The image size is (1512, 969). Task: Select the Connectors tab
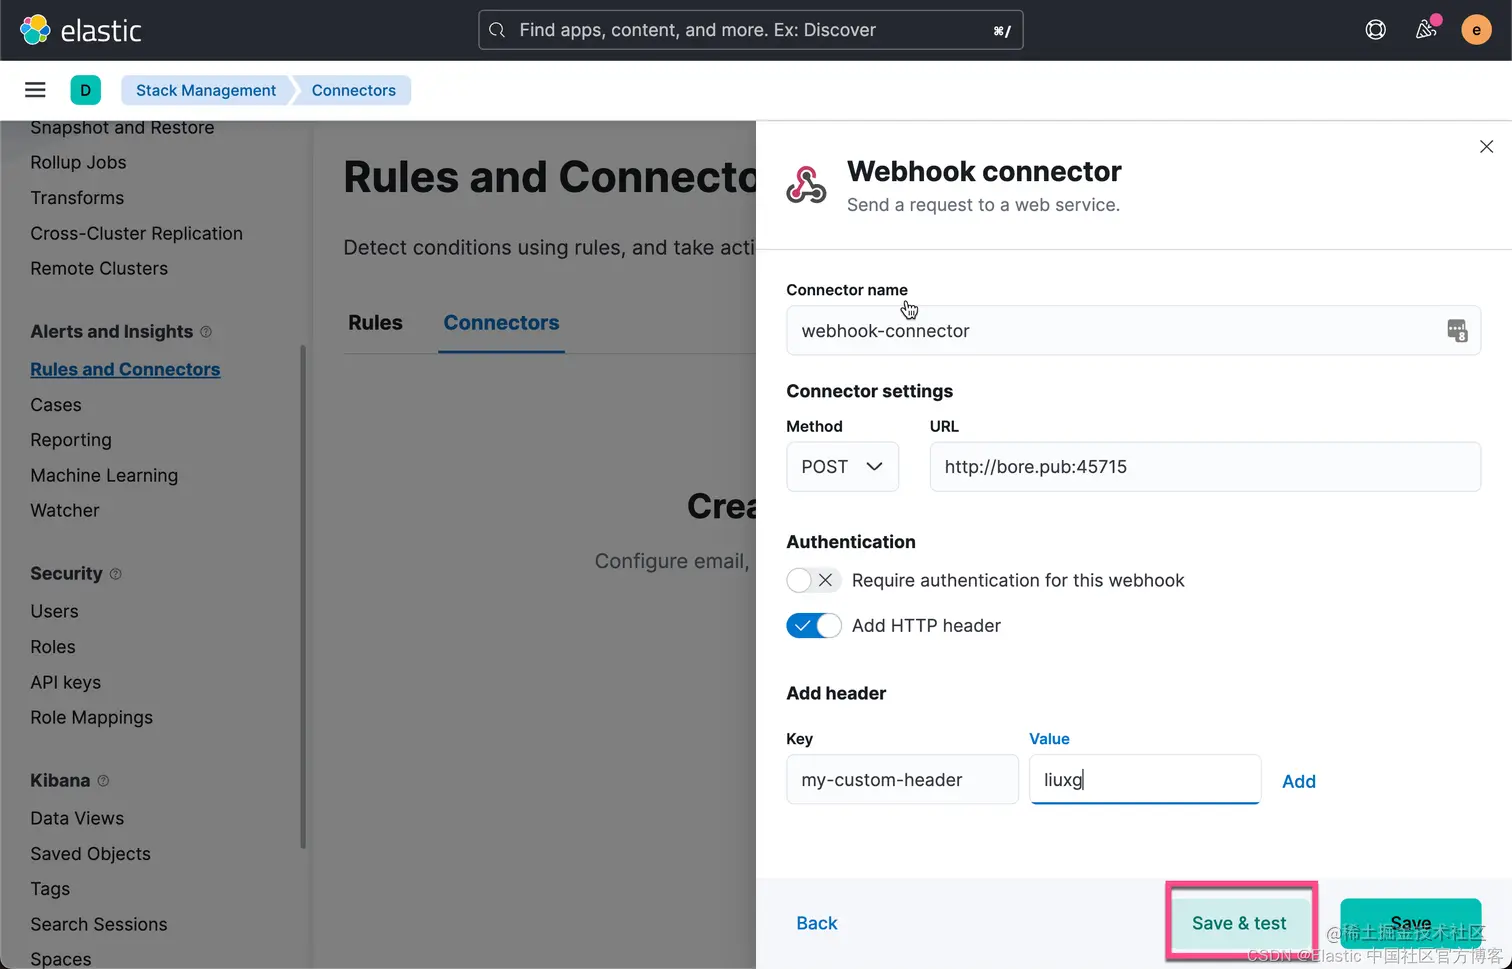pyautogui.click(x=501, y=323)
